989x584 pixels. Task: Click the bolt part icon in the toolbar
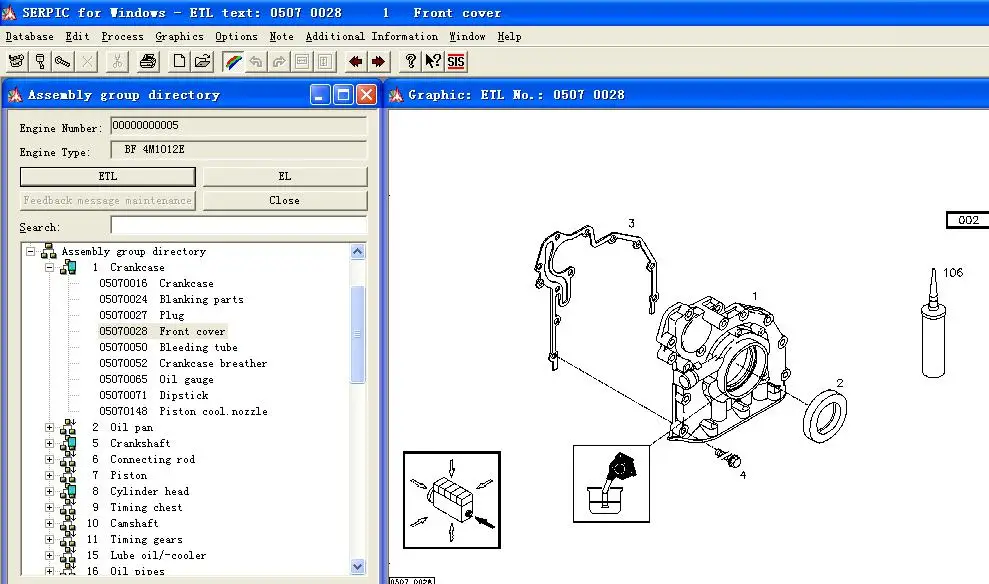click(63, 61)
